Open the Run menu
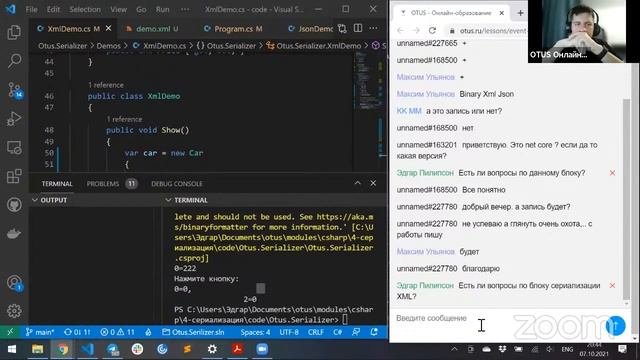640x360 pixels. coord(162,9)
